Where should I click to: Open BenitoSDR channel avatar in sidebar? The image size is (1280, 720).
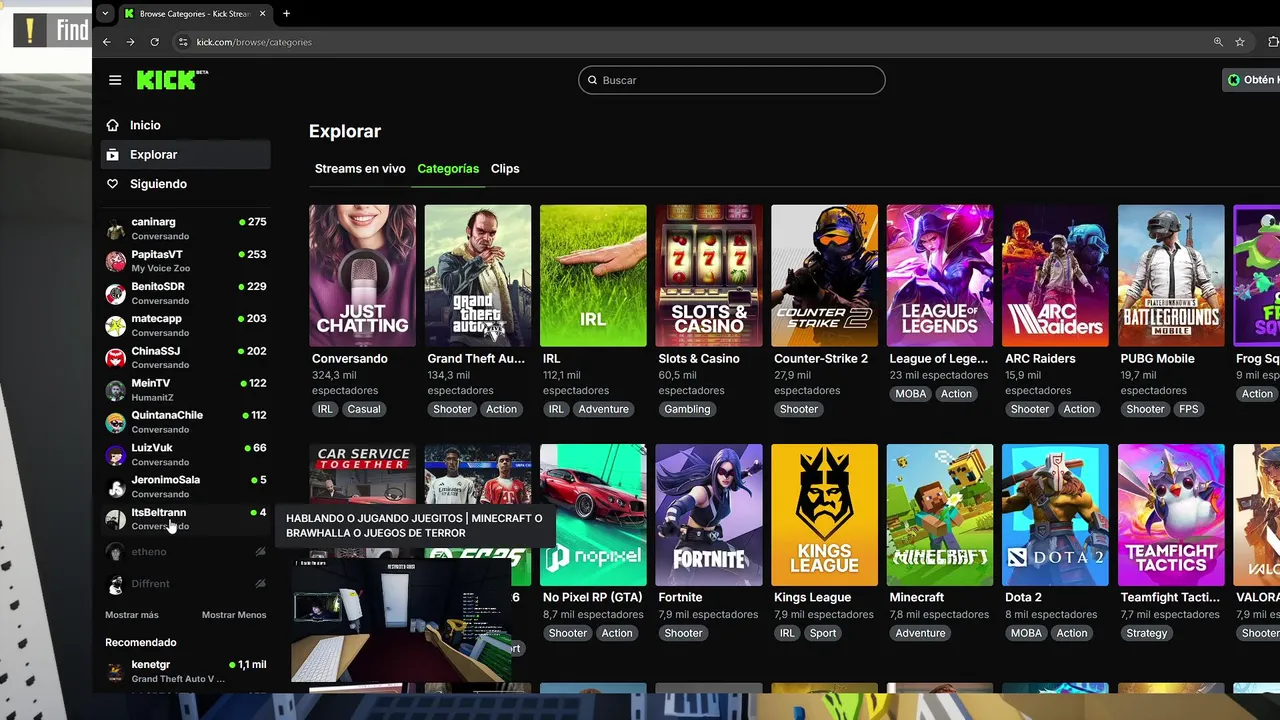pyautogui.click(x=116, y=293)
